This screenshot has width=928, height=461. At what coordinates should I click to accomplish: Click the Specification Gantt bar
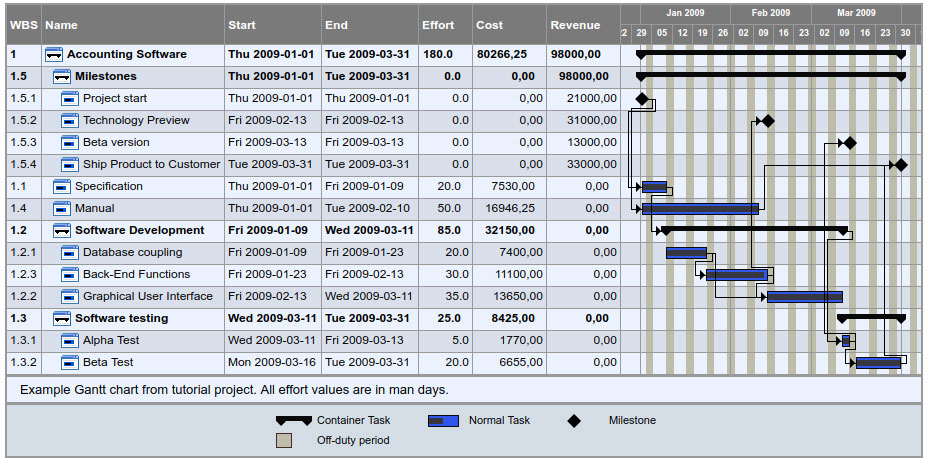pyautogui.click(x=655, y=187)
